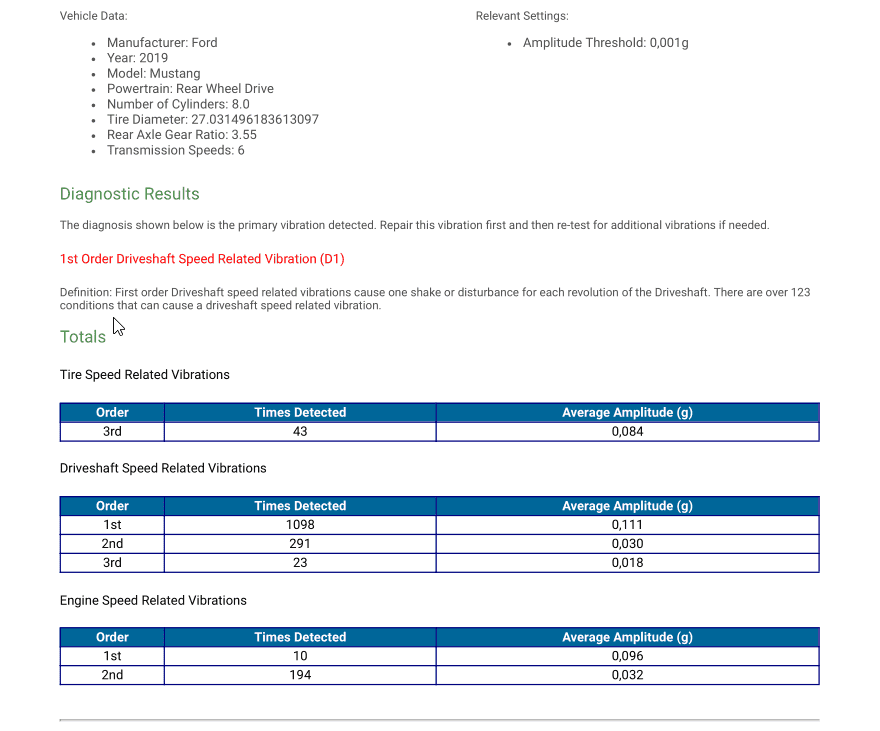Screen dimensions: 880x731
Task: Click the 'Transmission Speeds: 6' entry
Action: [176, 150]
